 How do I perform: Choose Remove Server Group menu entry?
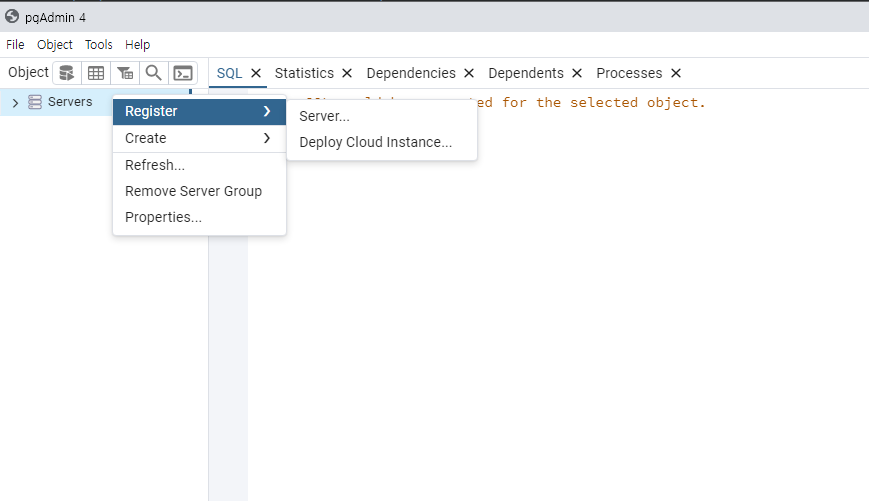200,191
